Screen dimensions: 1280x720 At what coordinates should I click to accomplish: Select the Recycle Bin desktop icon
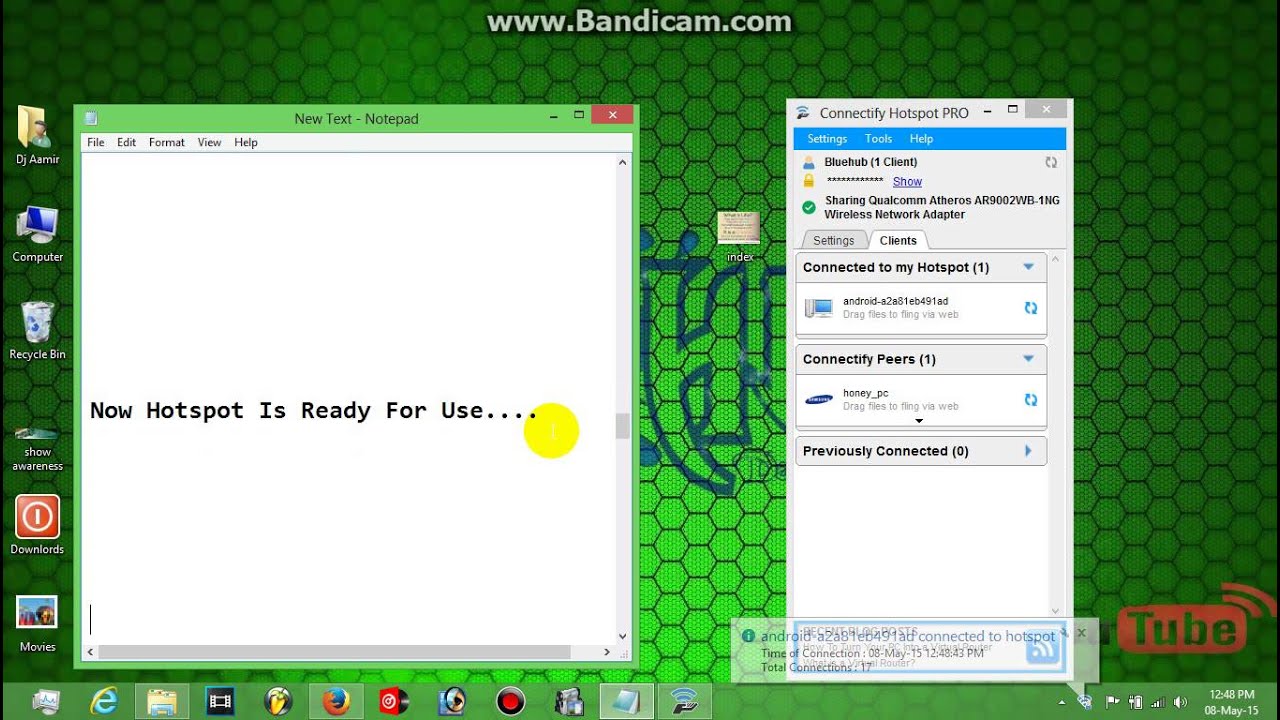pos(37,331)
